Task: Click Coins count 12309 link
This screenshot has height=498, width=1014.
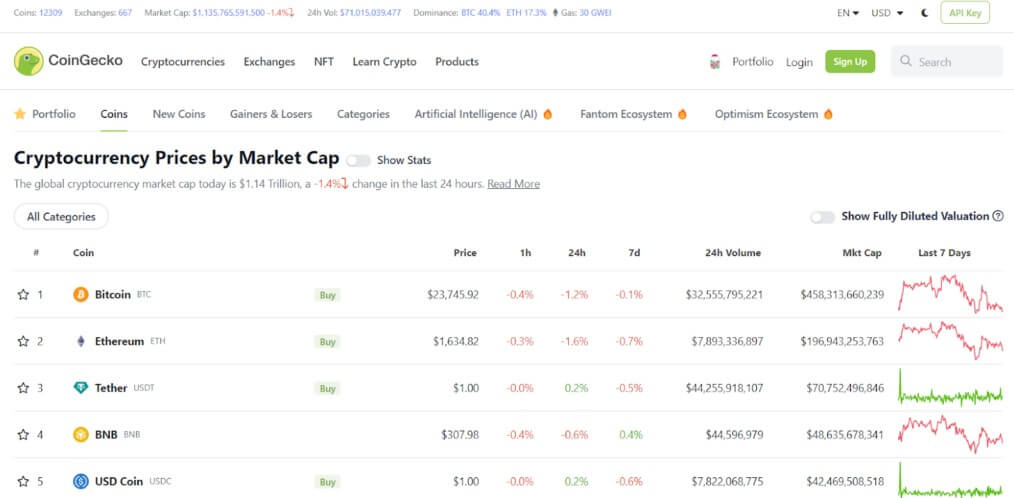Action: [x=50, y=13]
